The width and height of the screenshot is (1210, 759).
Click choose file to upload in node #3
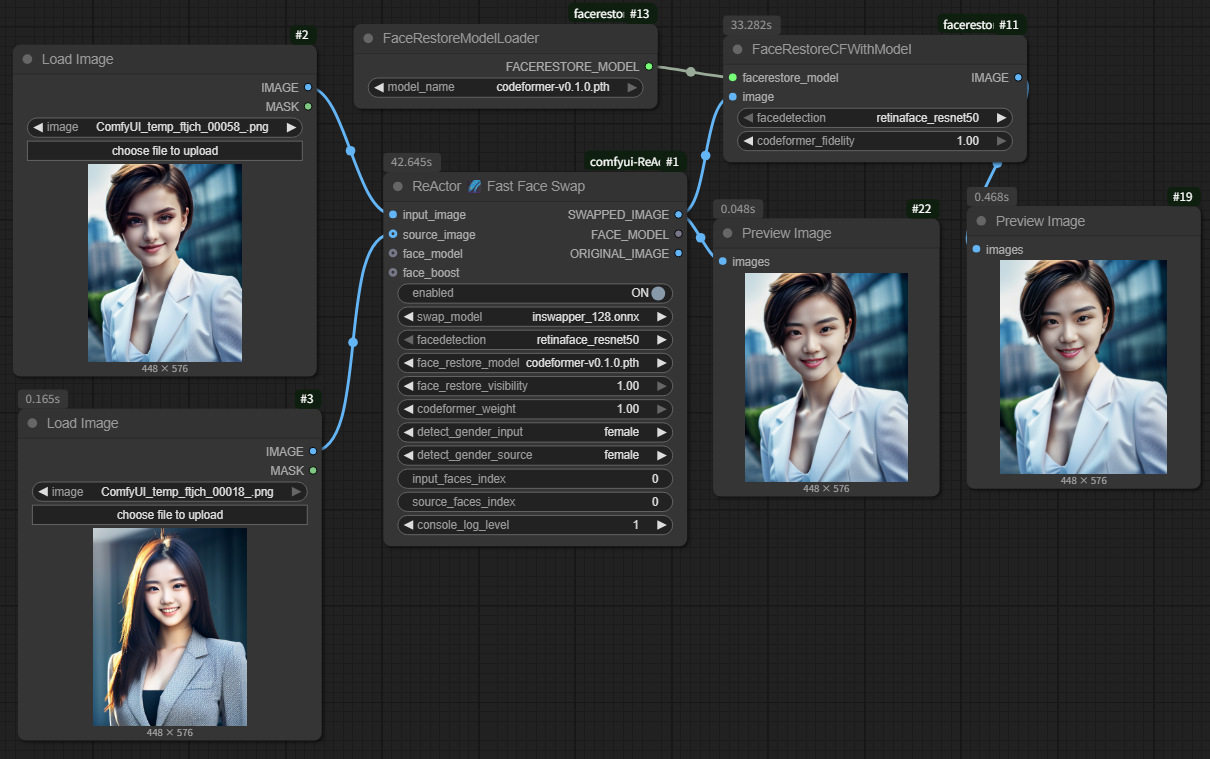click(x=170, y=515)
